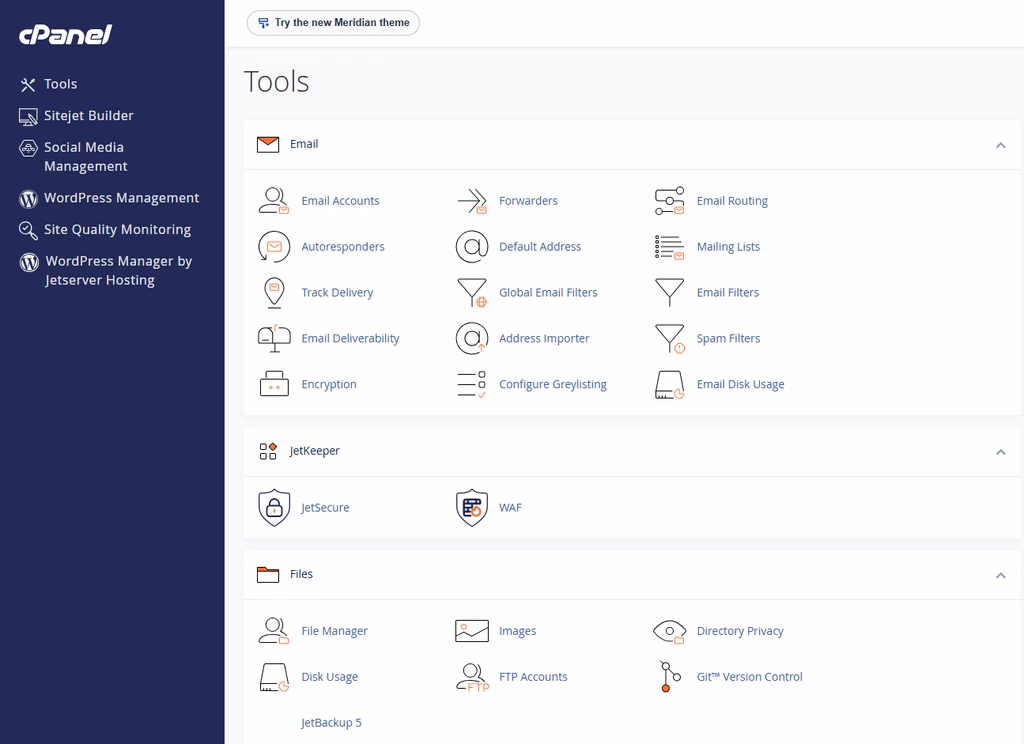Open the Track Delivery link

pos(337,293)
